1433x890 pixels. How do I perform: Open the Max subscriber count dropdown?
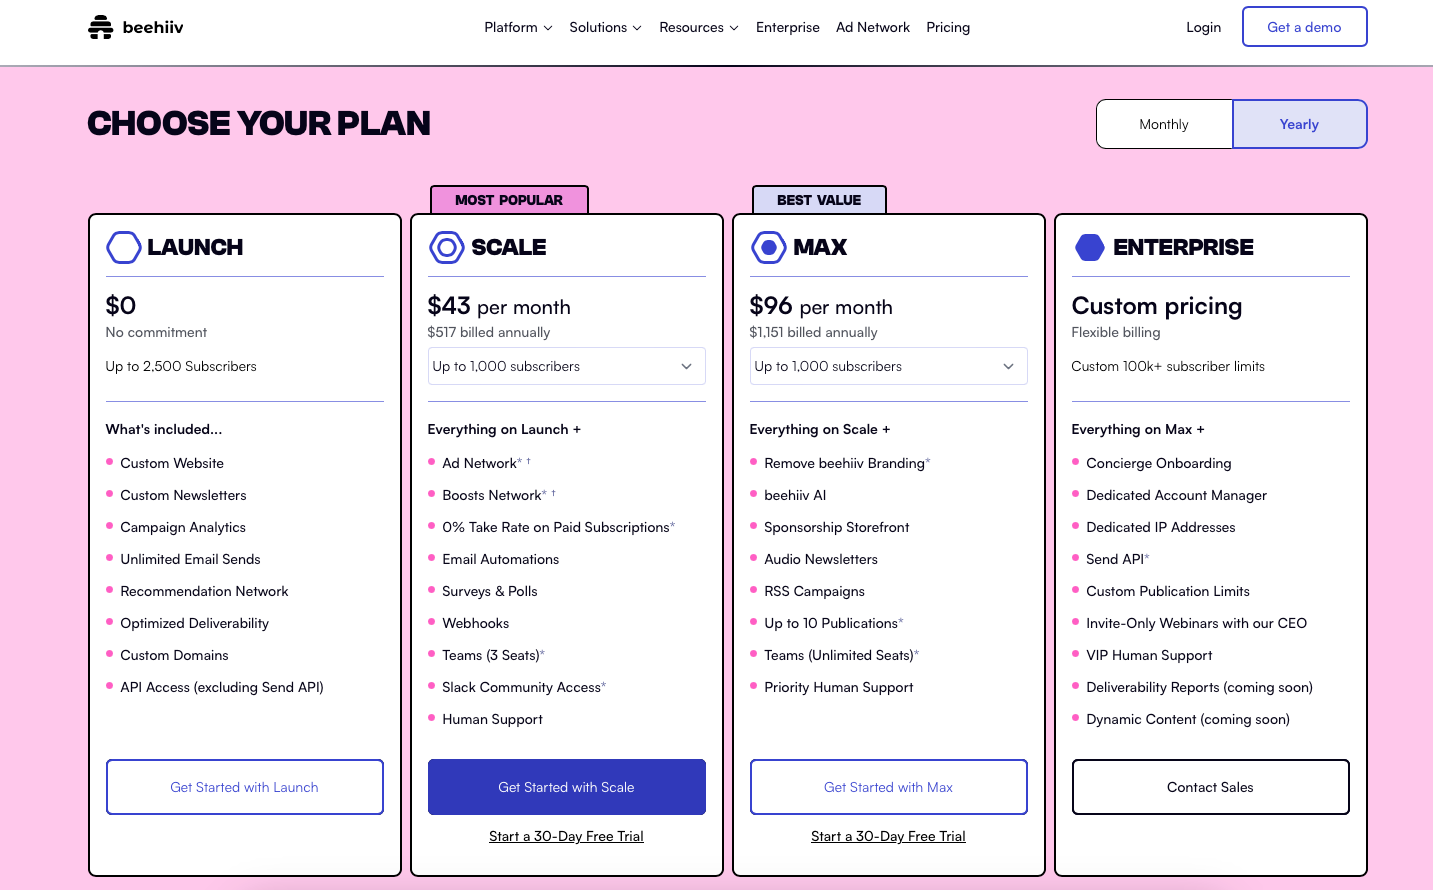(888, 366)
